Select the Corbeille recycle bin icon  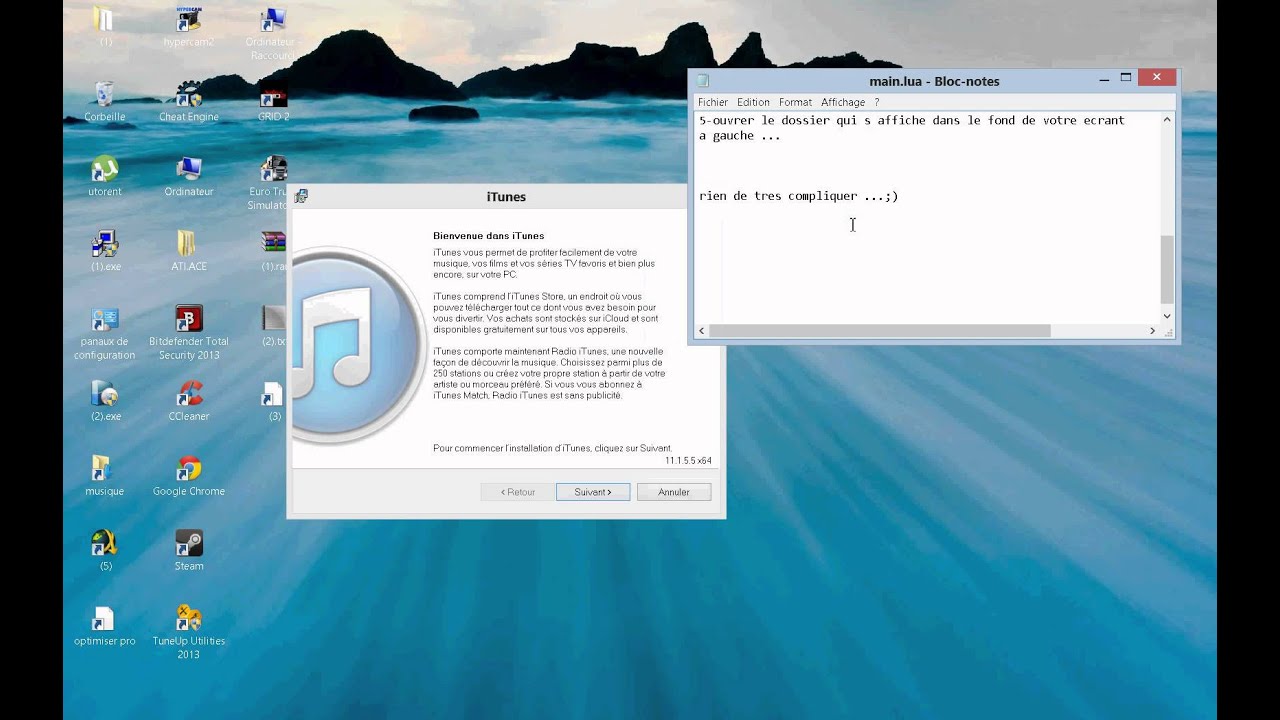coord(105,102)
